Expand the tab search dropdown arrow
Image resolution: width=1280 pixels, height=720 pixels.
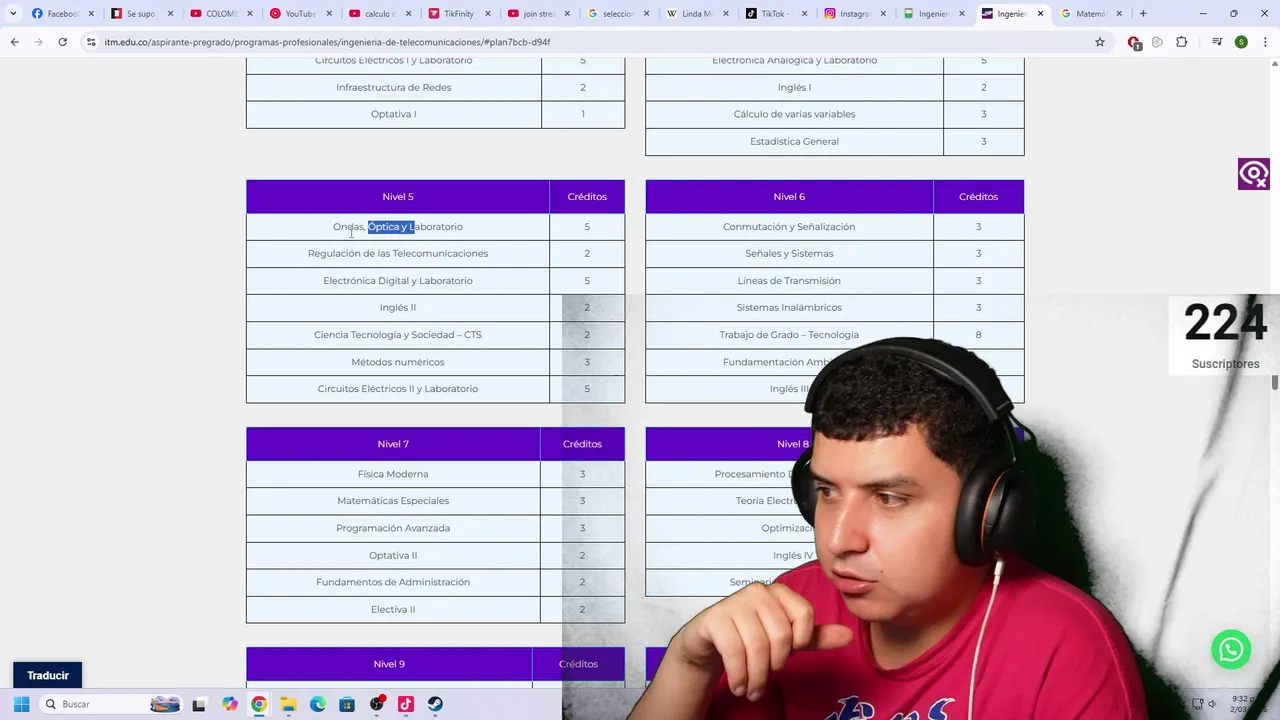pyautogui.click(x=13, y=14)
